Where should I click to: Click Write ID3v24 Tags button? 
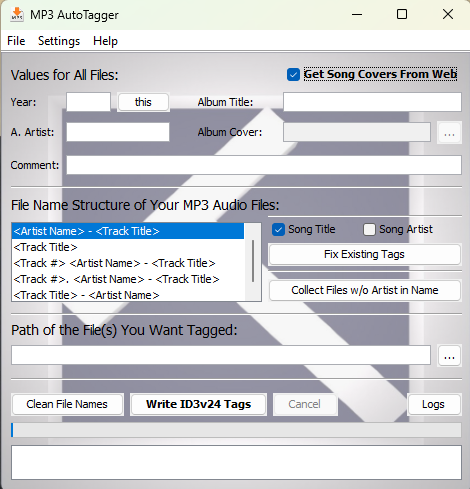point(199,404)
